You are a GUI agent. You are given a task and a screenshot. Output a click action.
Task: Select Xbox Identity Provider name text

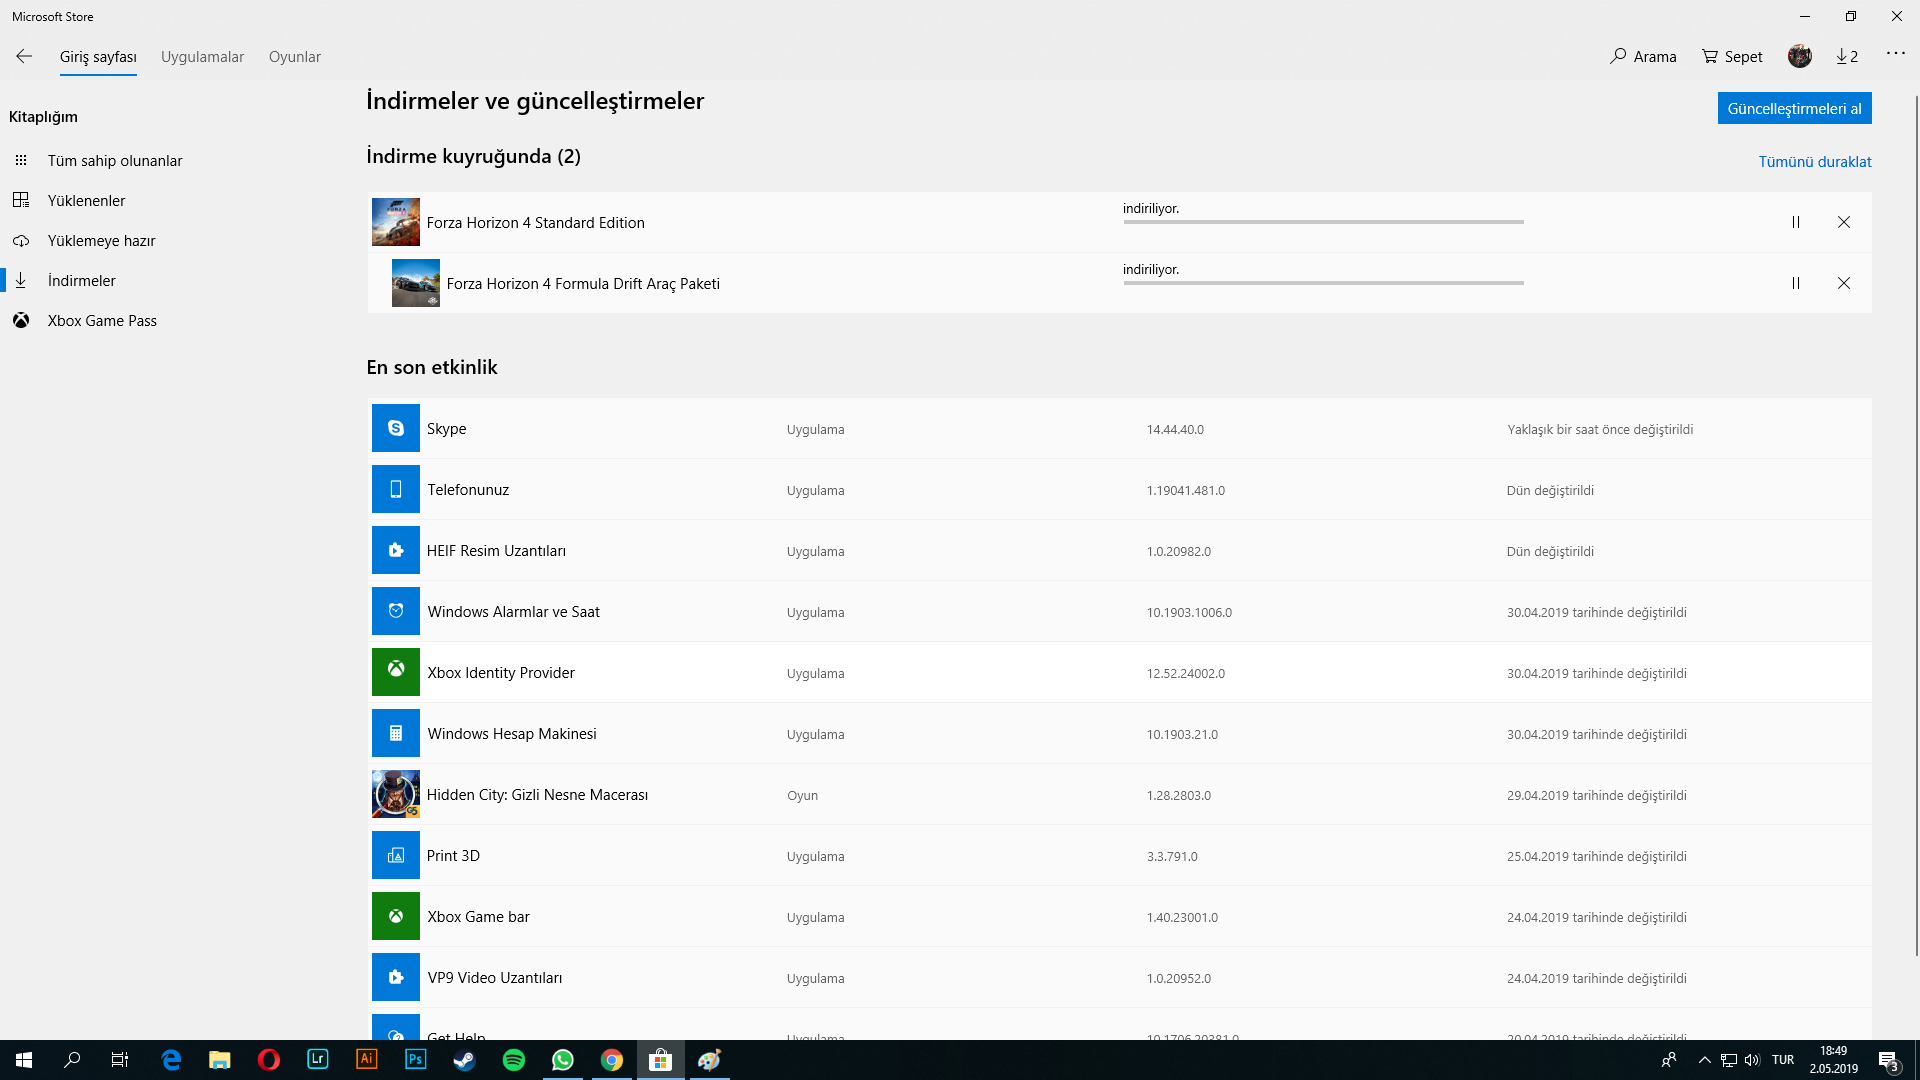click(x=501, y=673)
